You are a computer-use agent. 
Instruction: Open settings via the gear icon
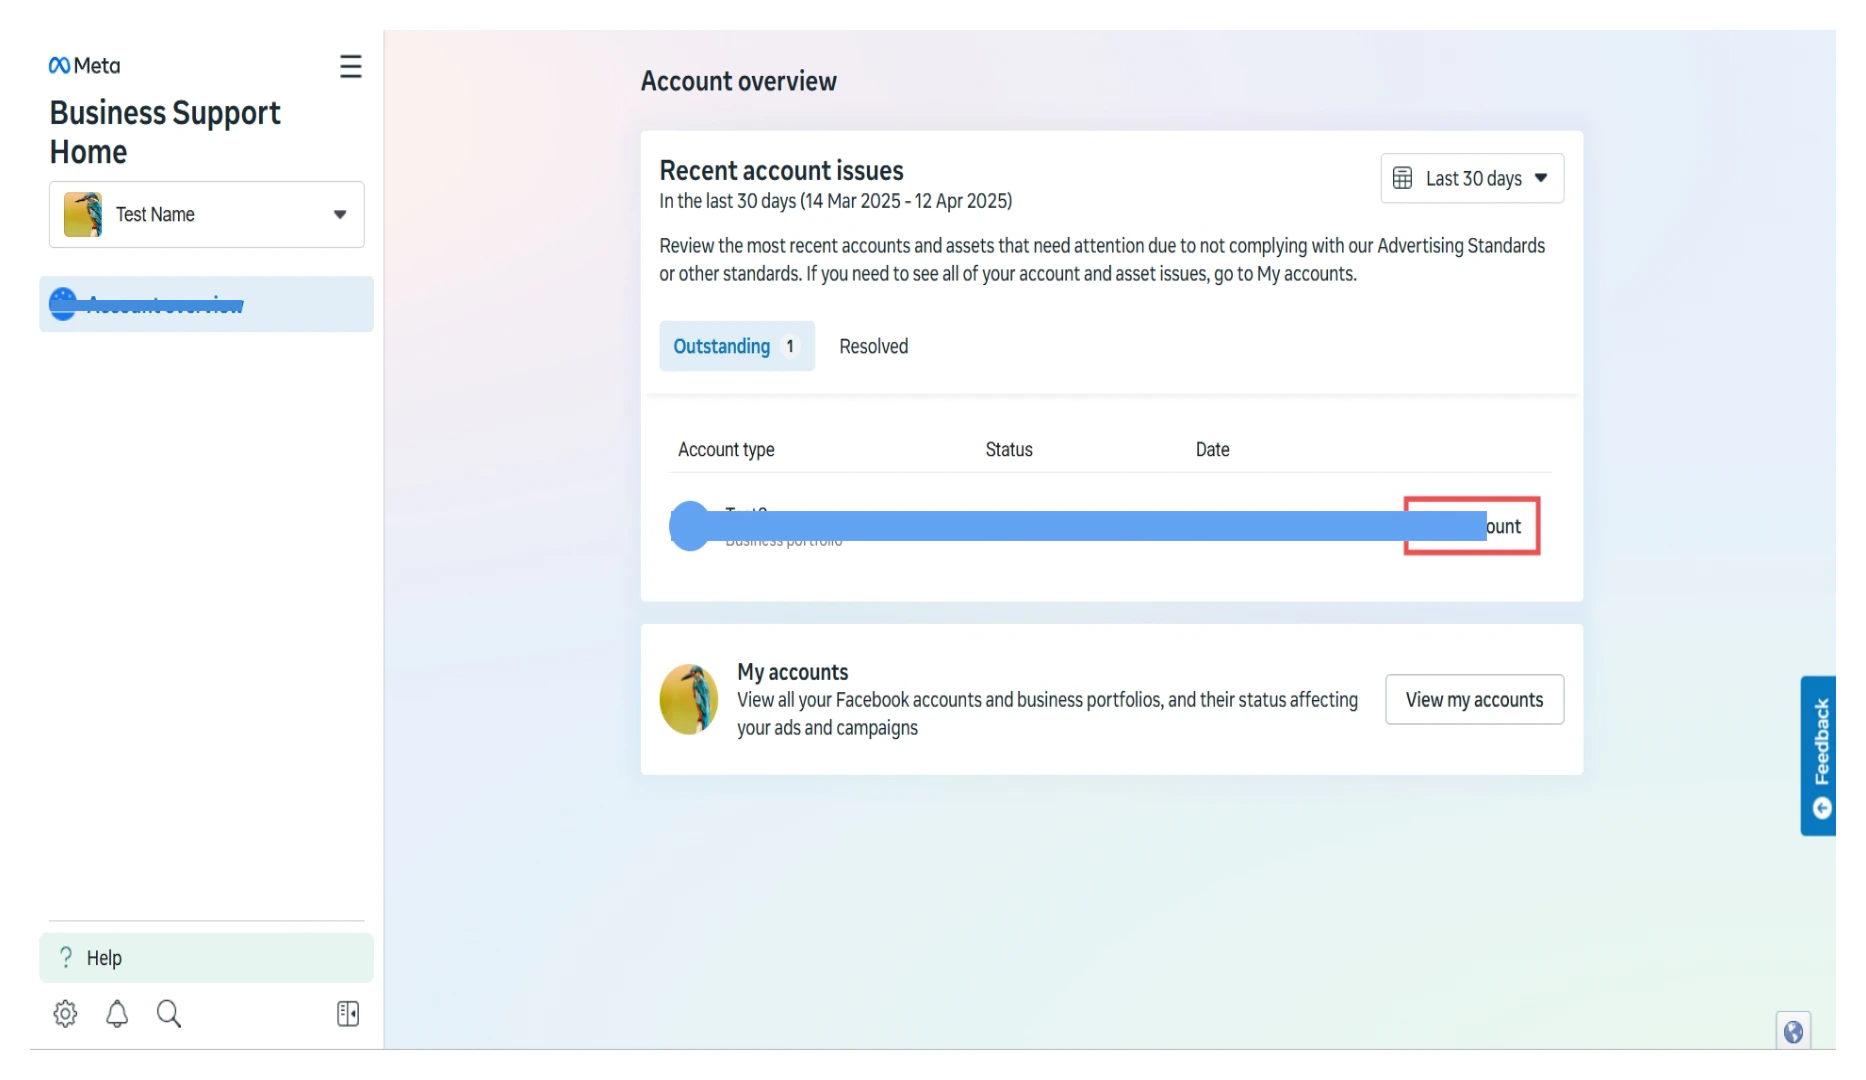[x=65, y=1014]
